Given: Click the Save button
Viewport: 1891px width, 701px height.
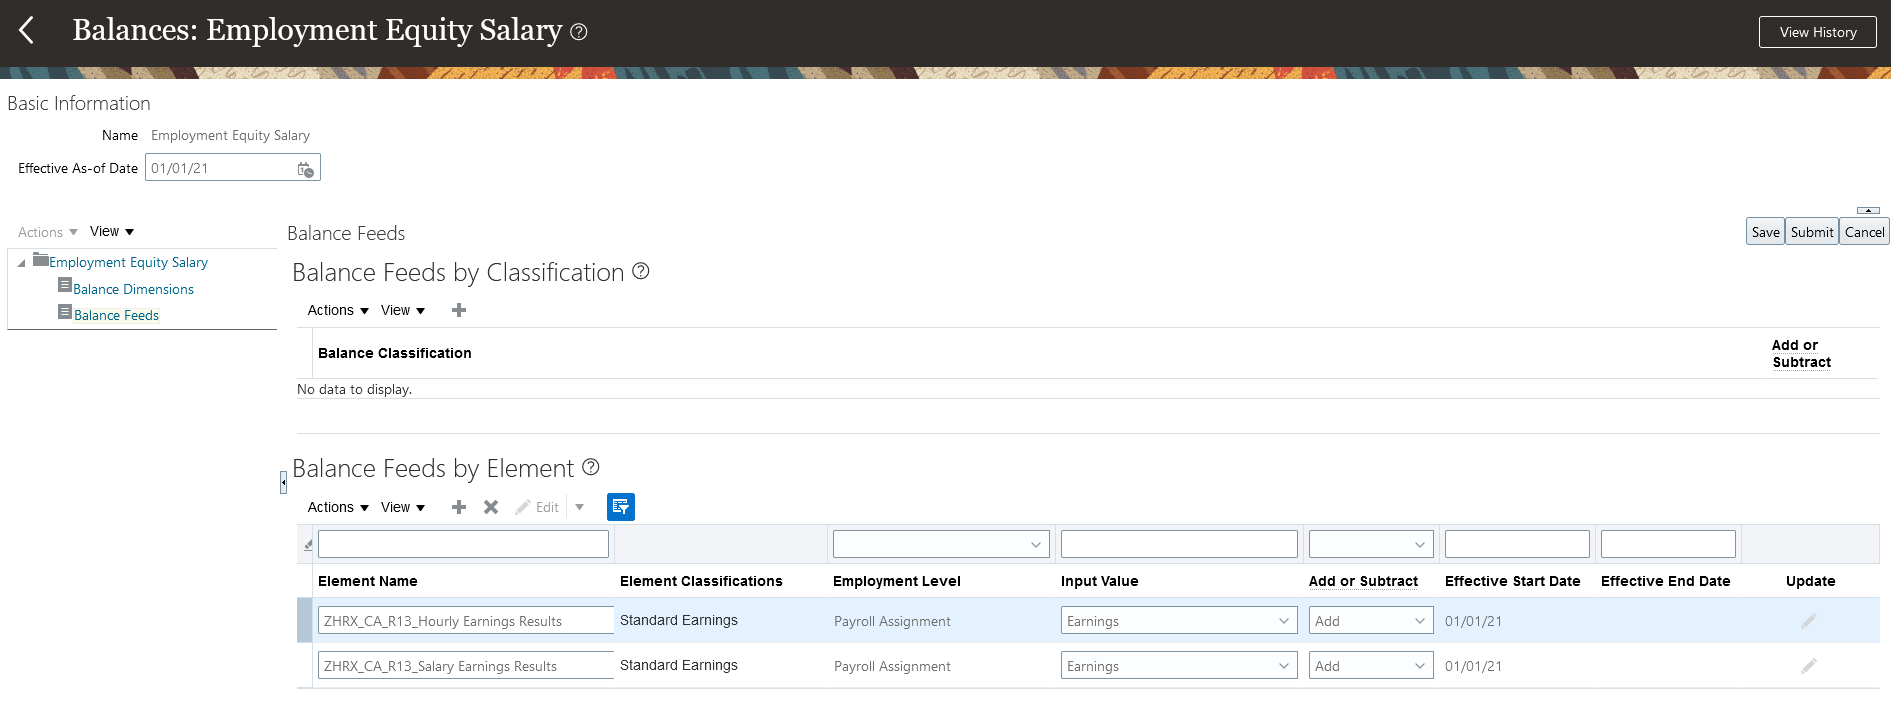Looking at the screenshot, I should click(x=1765, y=232).
